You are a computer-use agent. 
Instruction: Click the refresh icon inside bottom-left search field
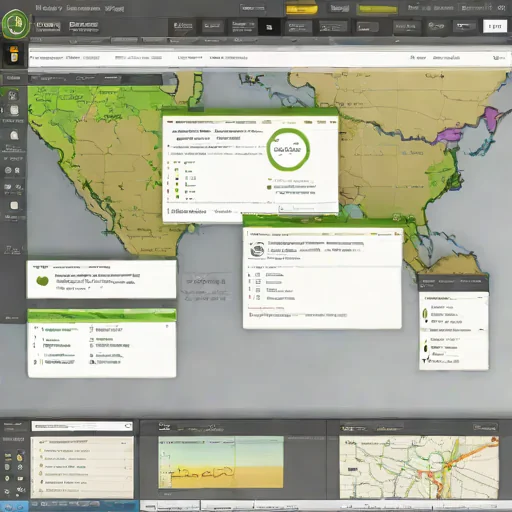pos(128,426)
